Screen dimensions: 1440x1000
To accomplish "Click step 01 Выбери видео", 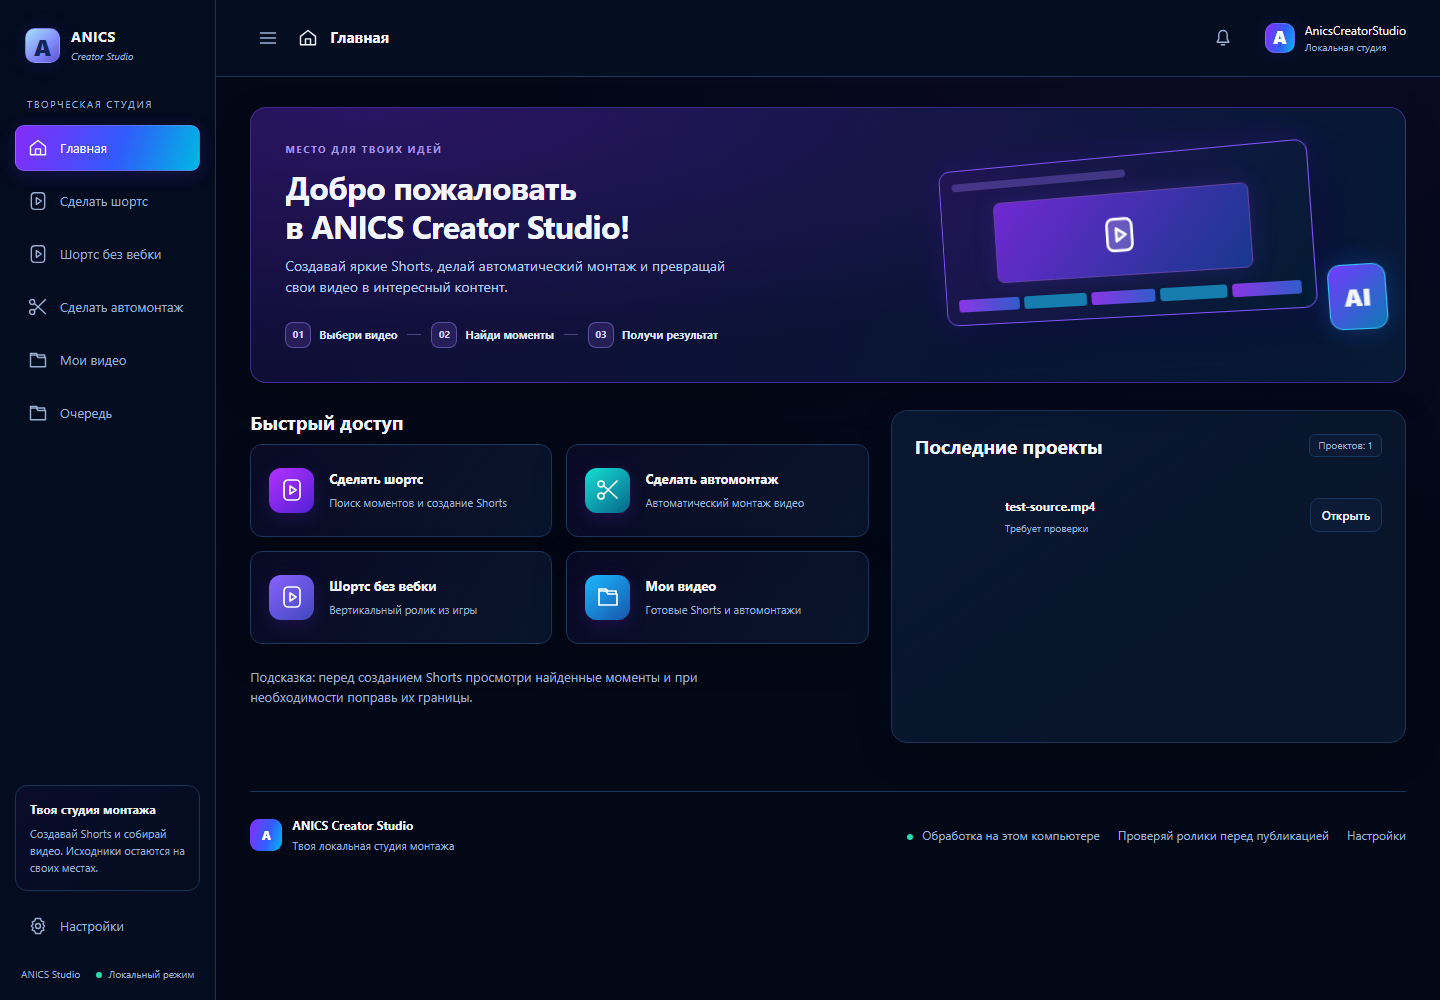I will pos(342,335).
